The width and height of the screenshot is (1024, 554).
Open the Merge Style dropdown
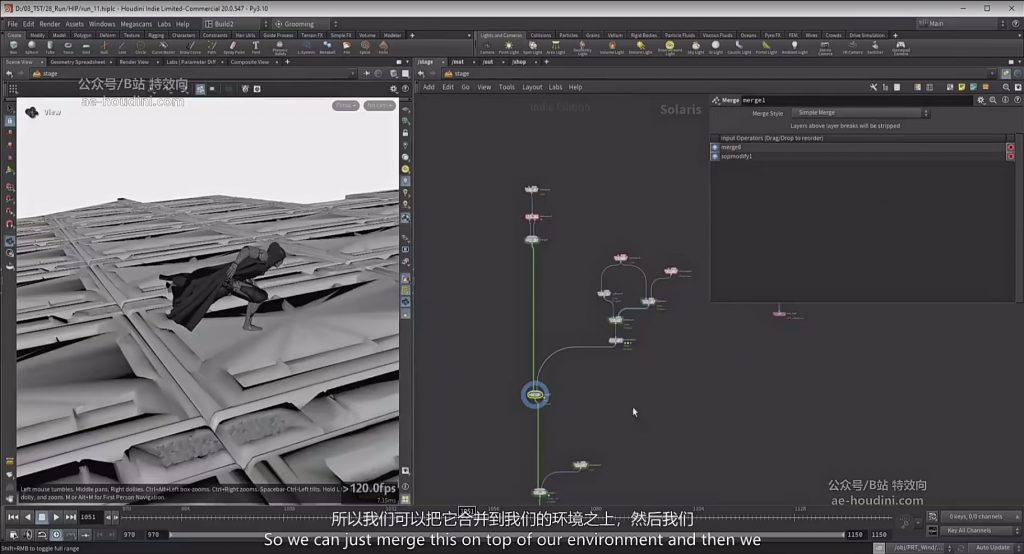tap(861, 113)
